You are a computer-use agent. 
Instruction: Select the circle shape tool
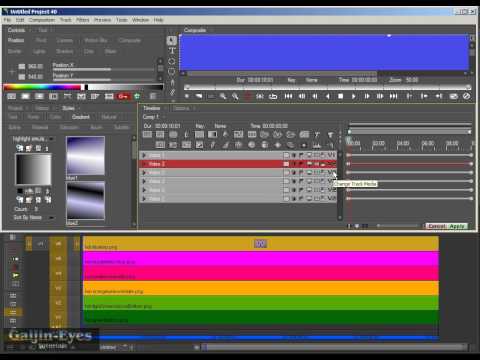pos(172,61)
